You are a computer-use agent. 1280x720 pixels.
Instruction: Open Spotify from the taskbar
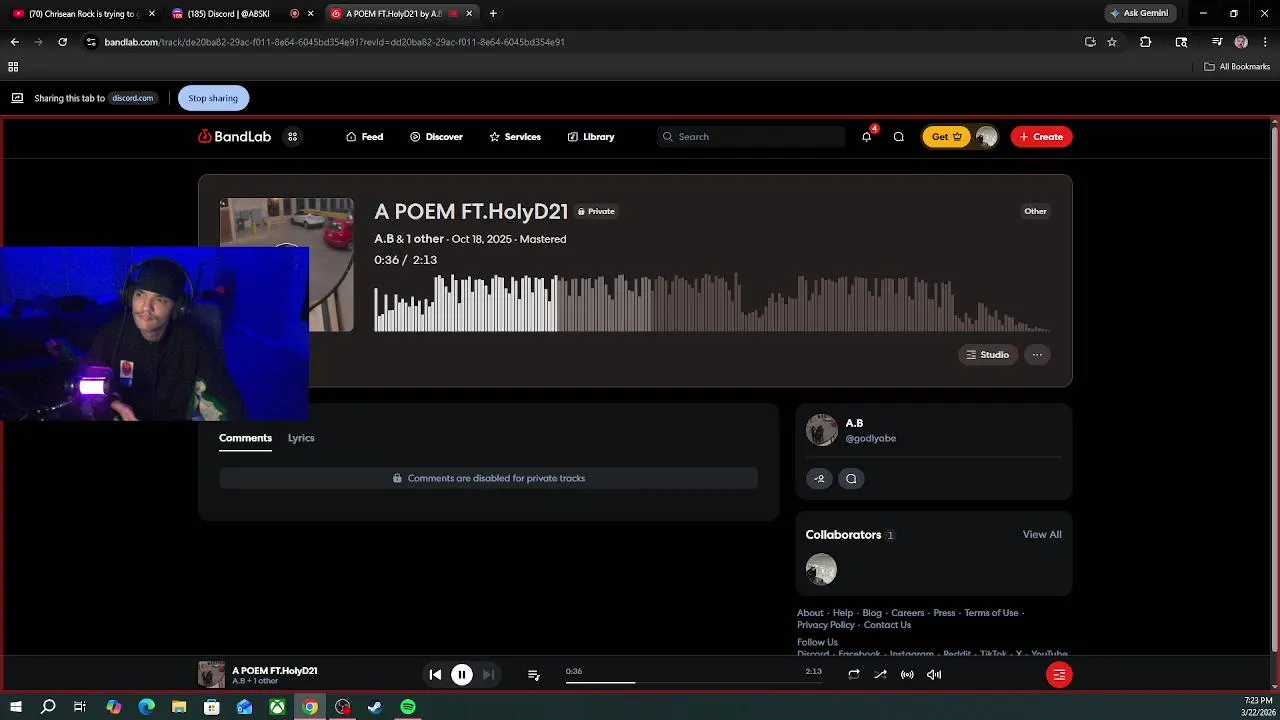408,707
